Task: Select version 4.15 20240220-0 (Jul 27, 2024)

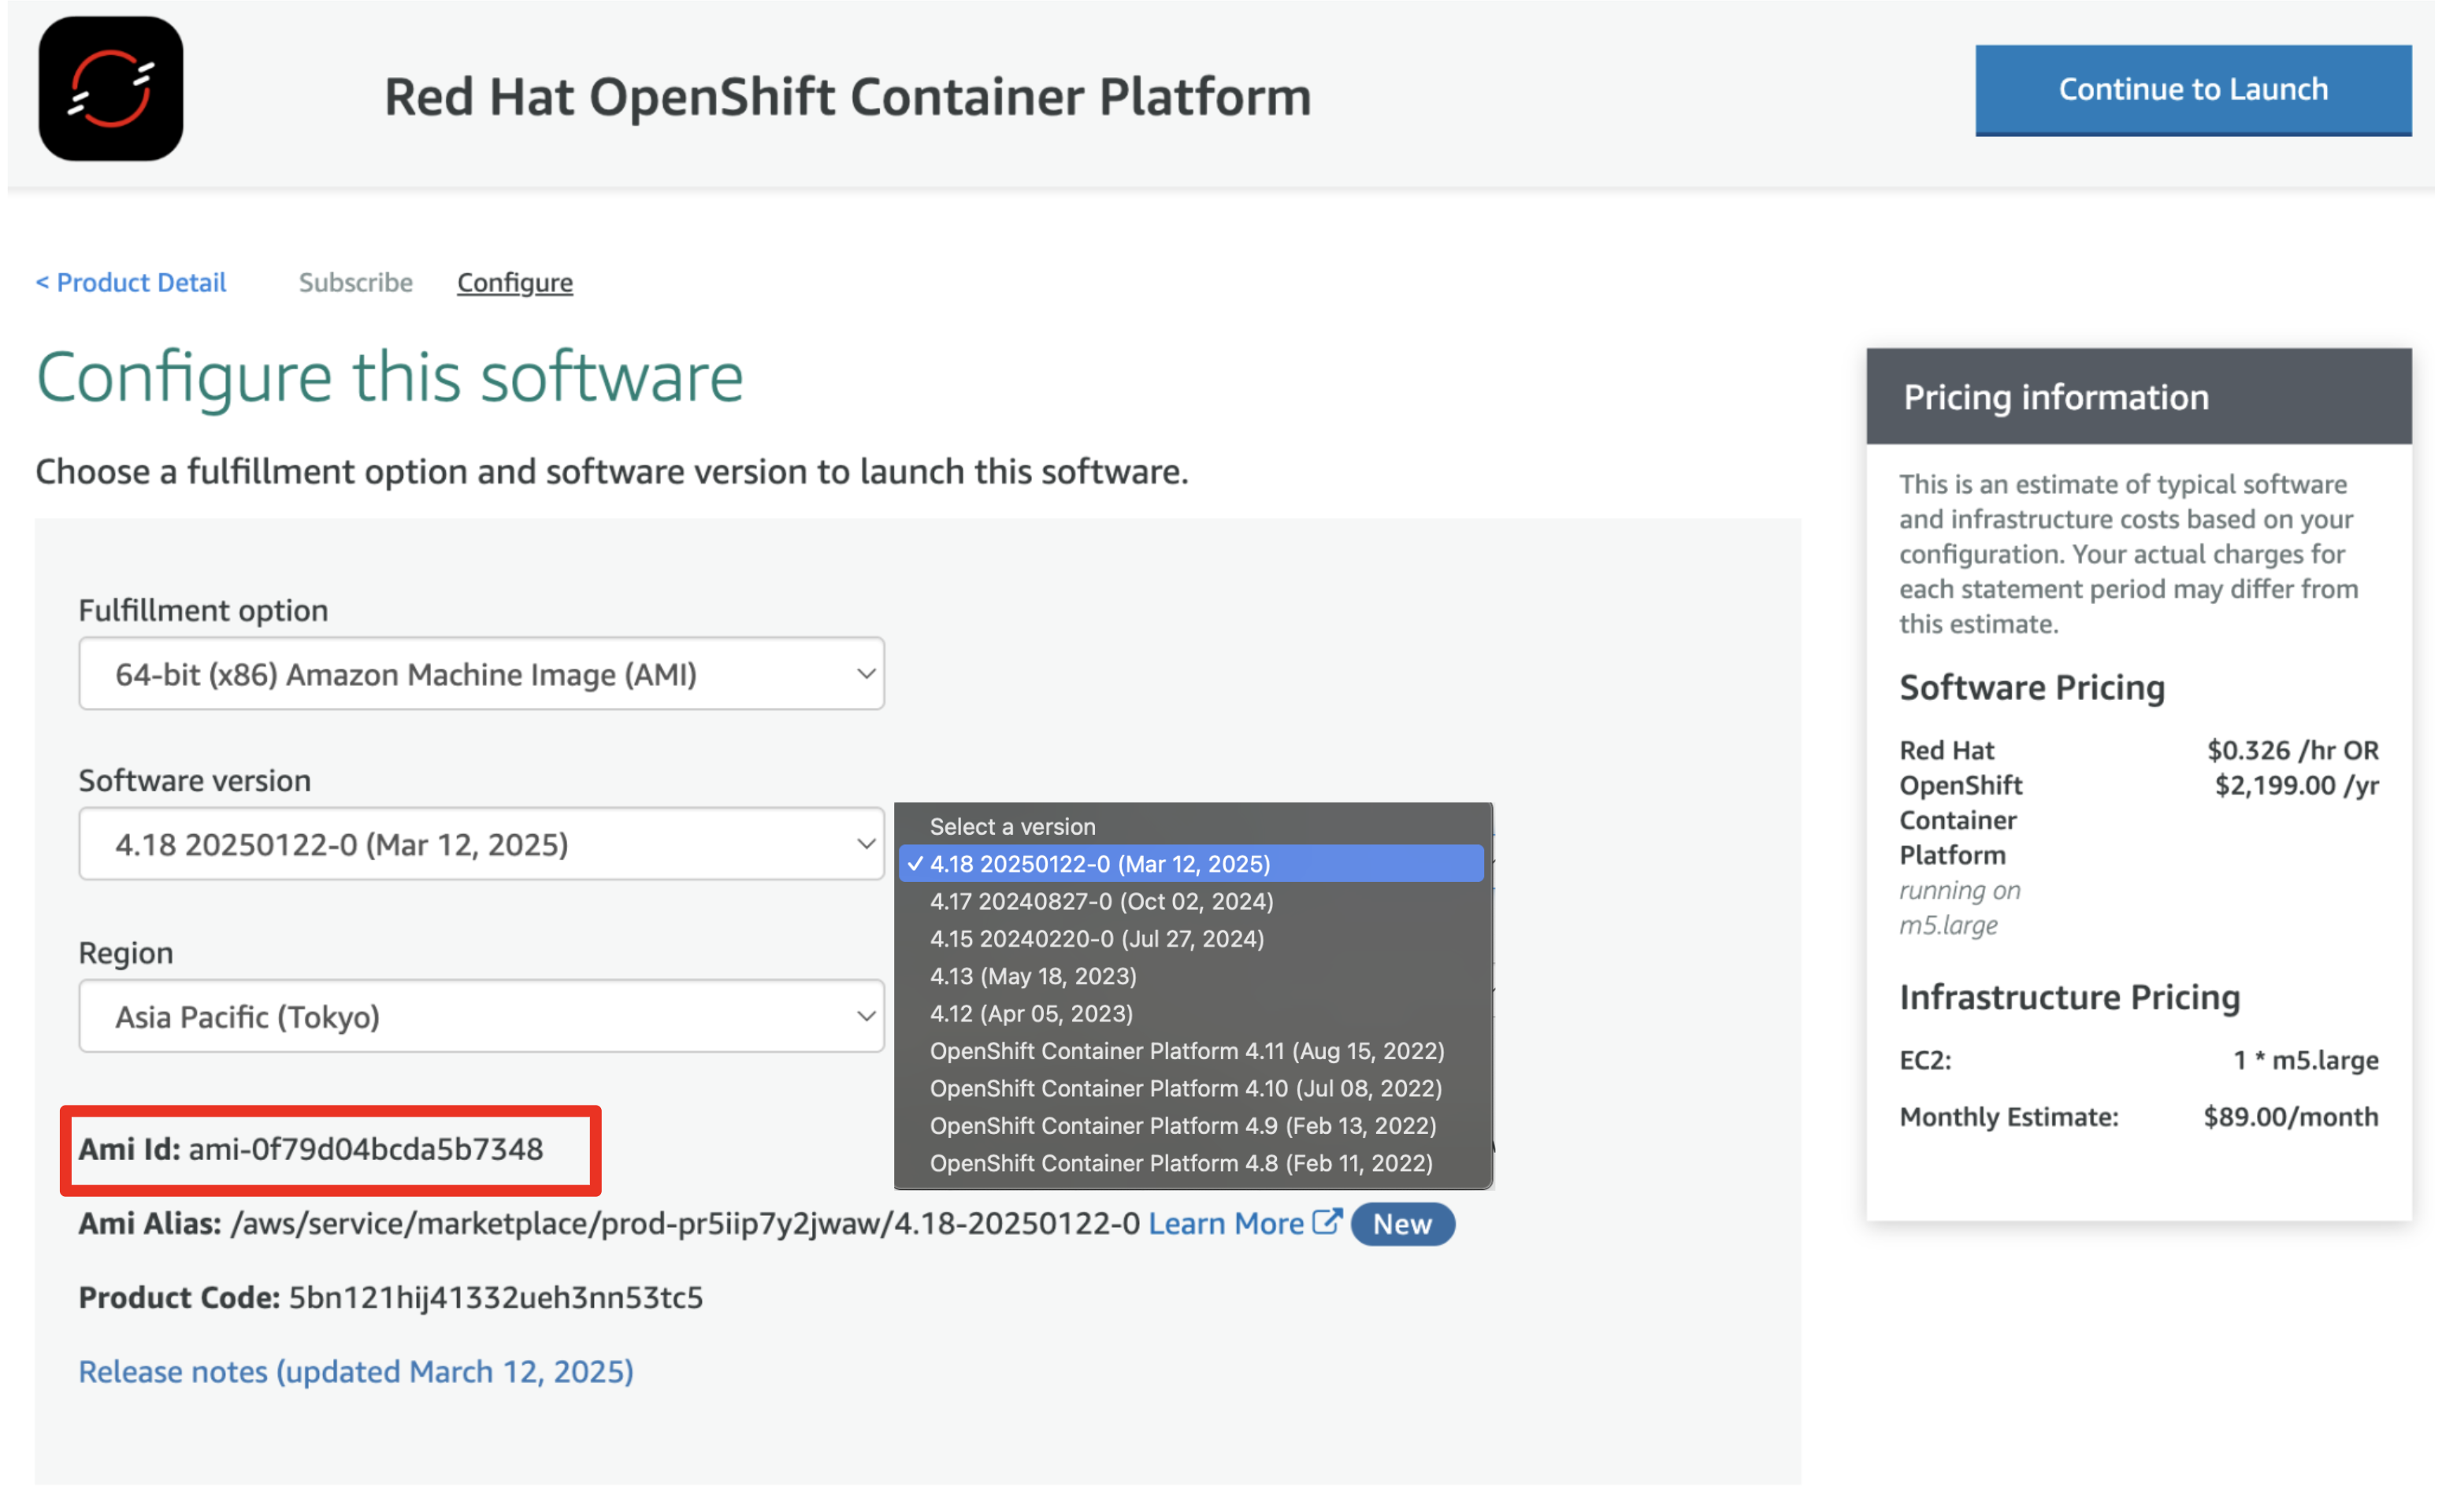Action: [x=1192, y=938]
